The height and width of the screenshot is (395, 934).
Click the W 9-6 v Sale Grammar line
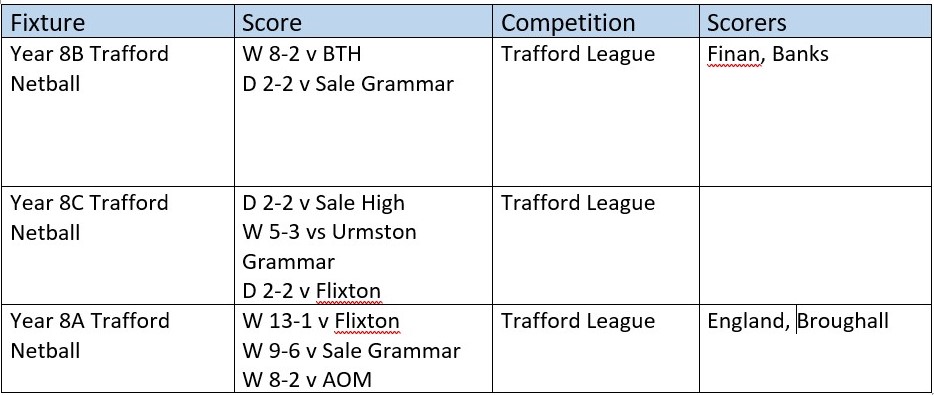[x=351, y=351]
